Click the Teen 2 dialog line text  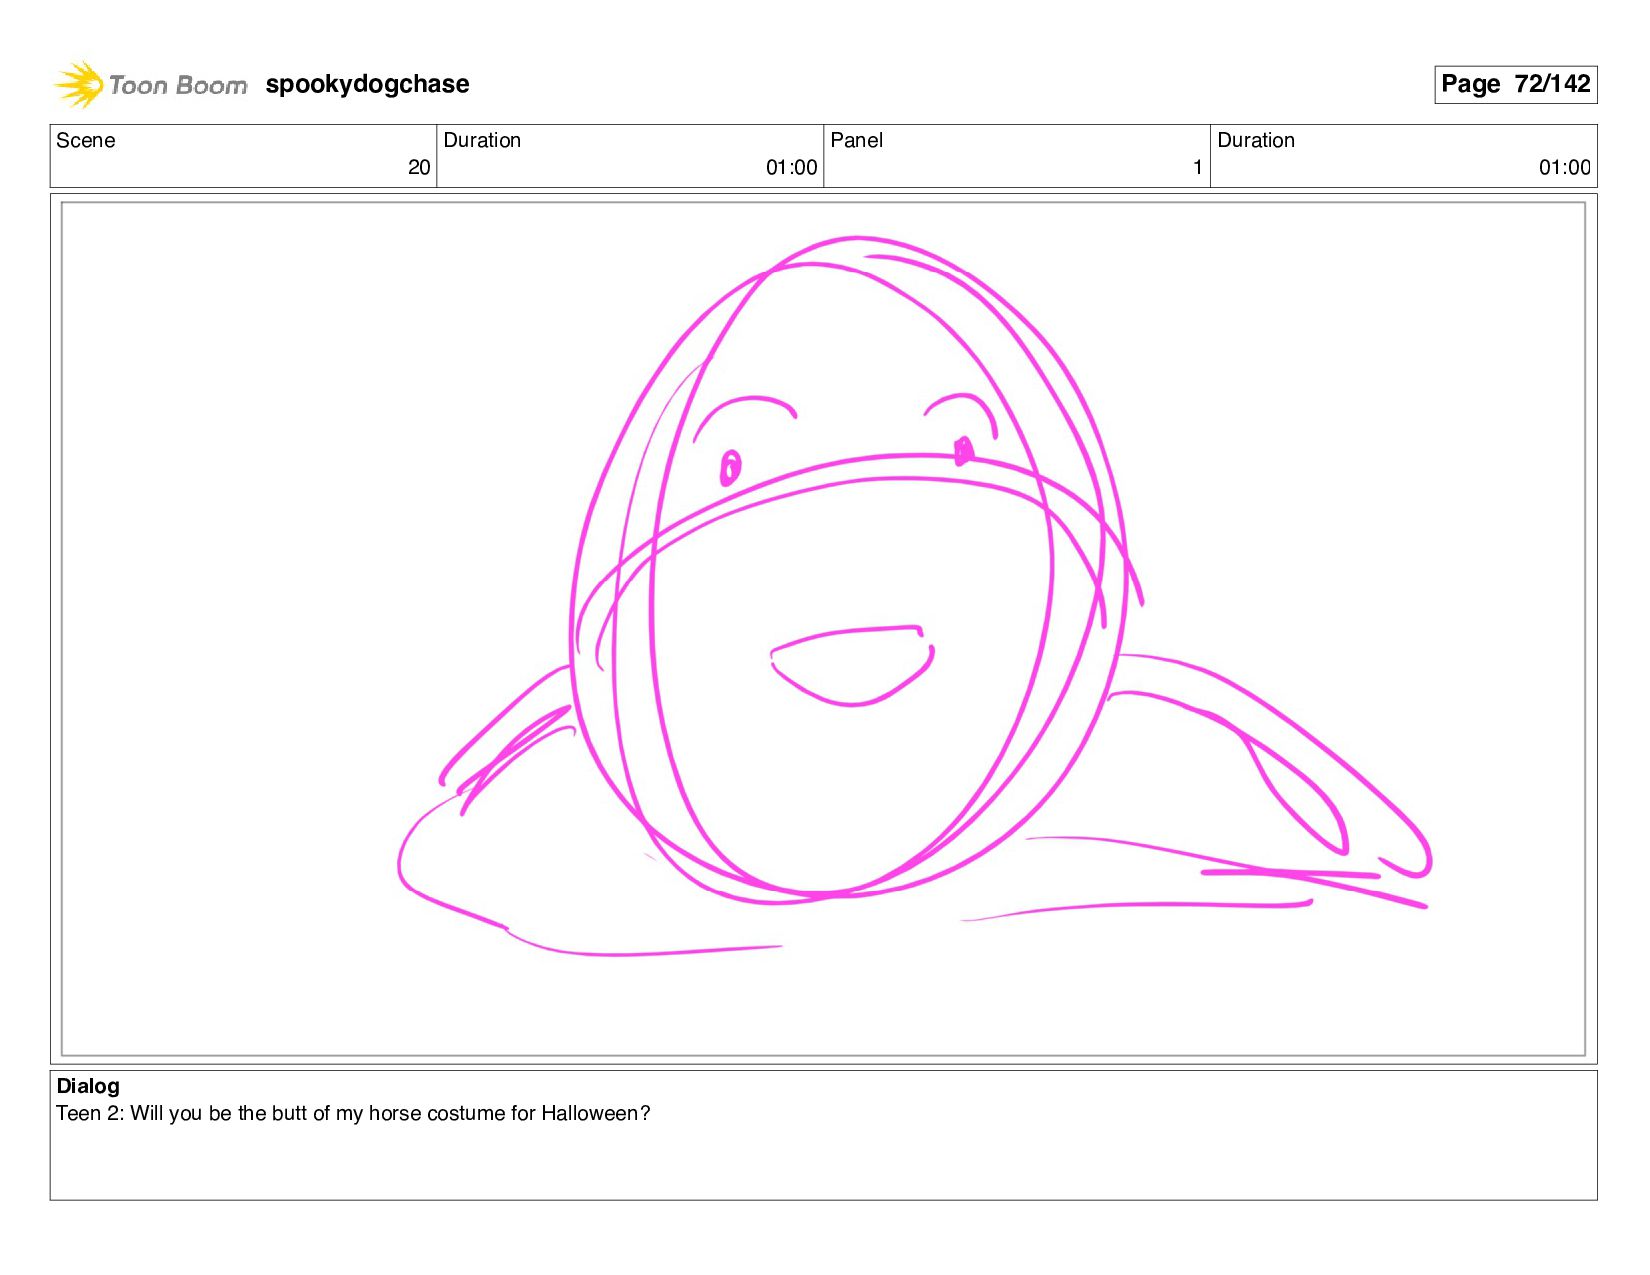[x=353, y=1114]
